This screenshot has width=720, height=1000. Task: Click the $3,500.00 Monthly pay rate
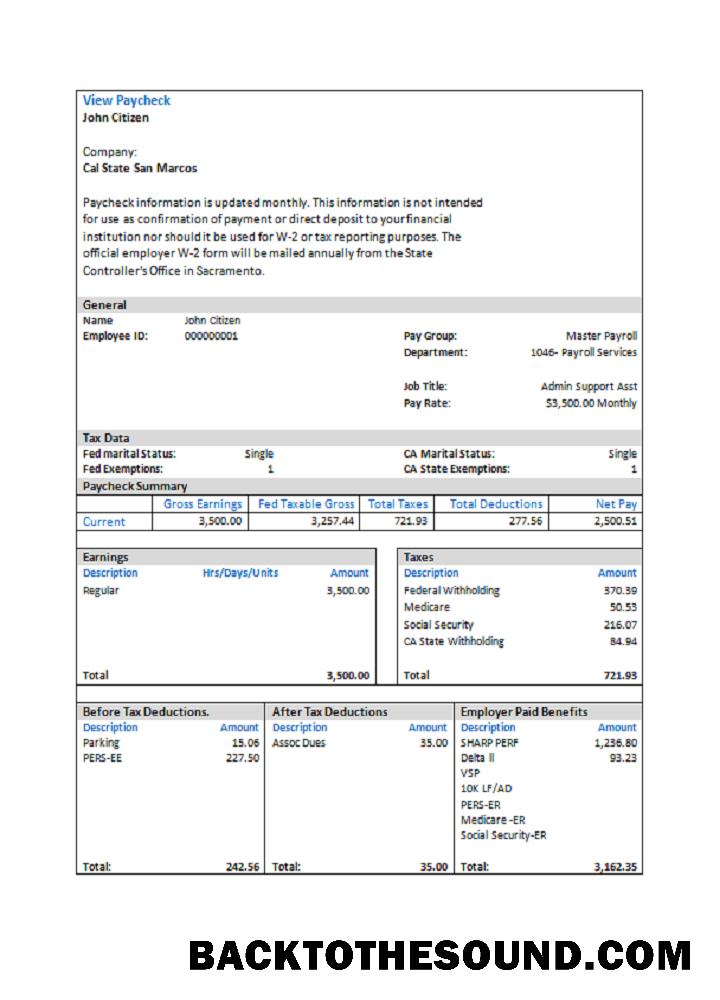(591, 403)
